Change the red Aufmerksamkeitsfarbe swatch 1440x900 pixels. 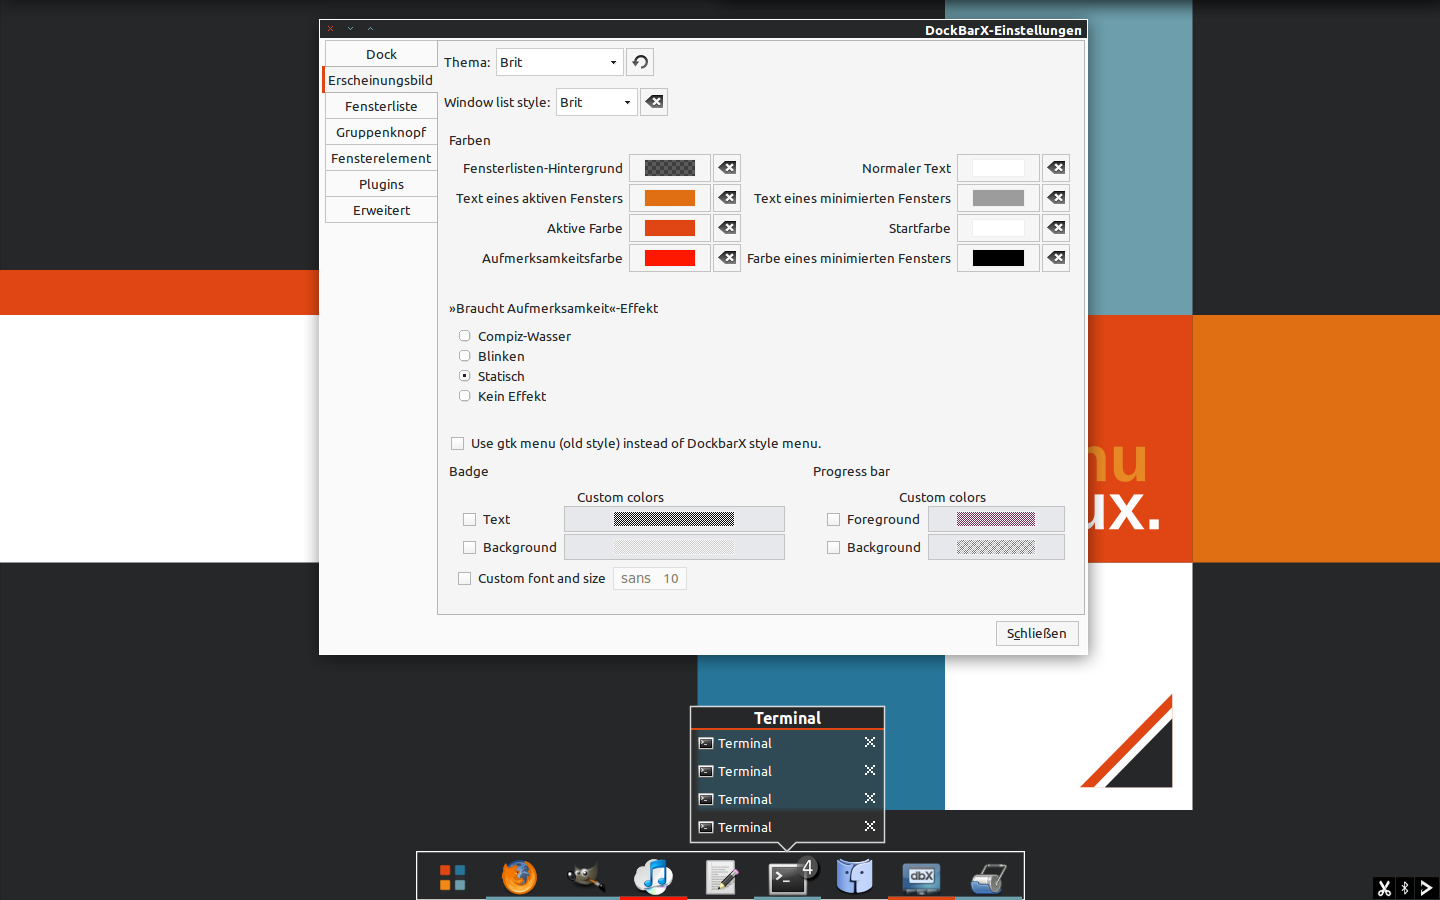pos(670,258)
